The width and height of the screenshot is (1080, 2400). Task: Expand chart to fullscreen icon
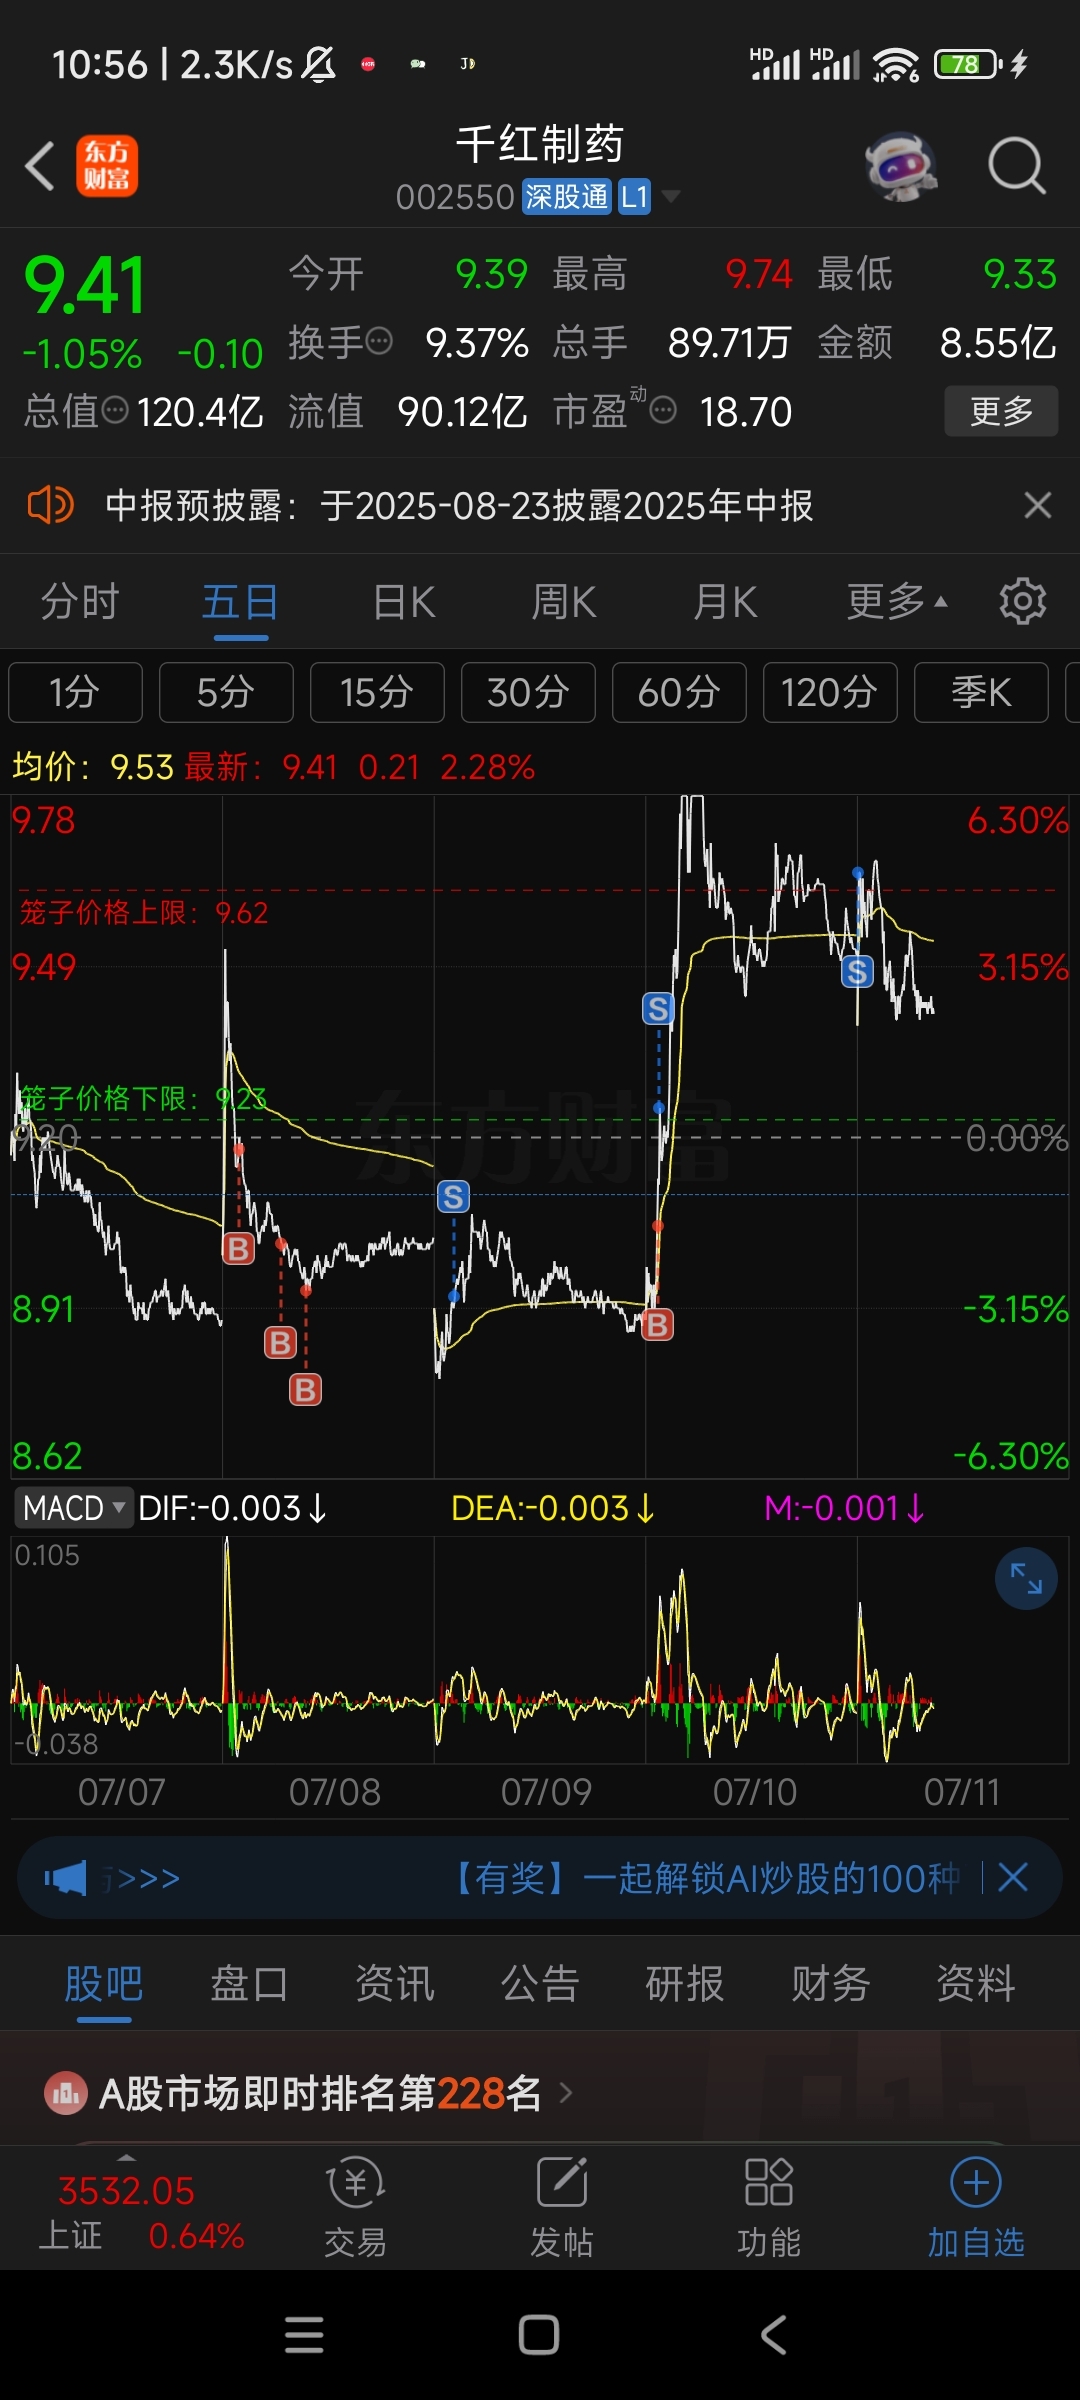[x=1026, y=1578]
